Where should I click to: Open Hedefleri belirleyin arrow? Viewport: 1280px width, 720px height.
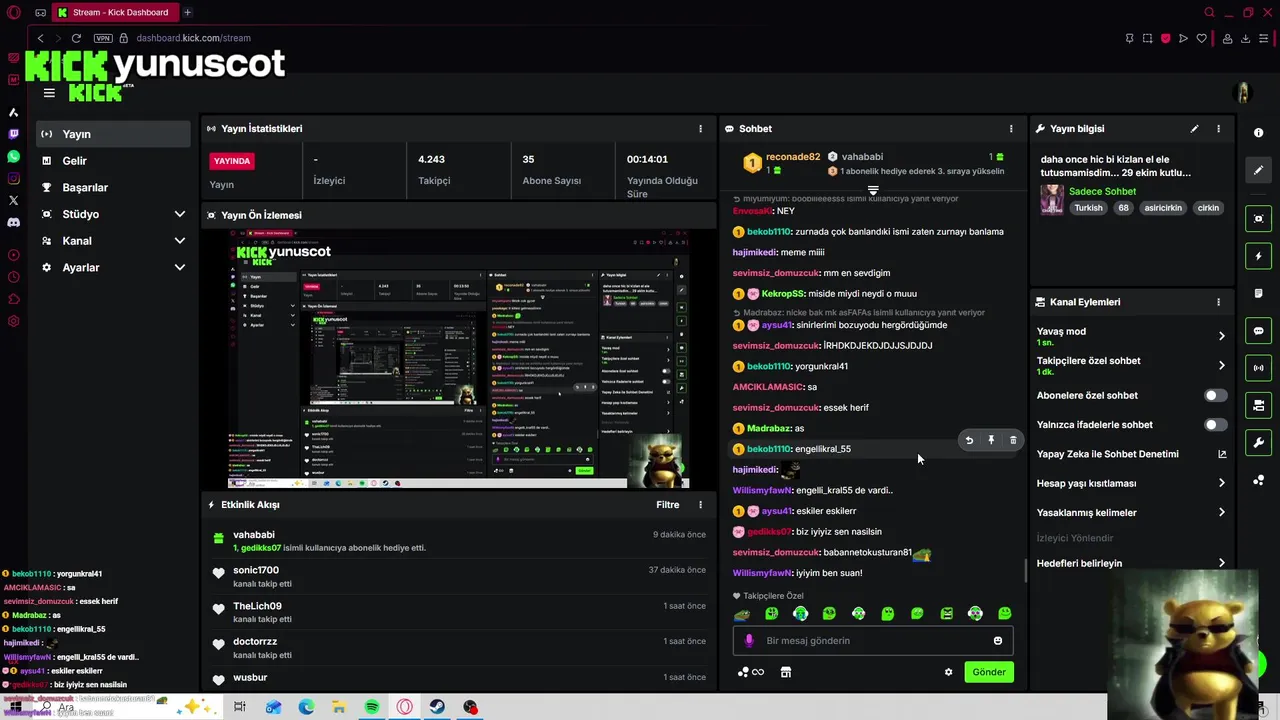1221,563
